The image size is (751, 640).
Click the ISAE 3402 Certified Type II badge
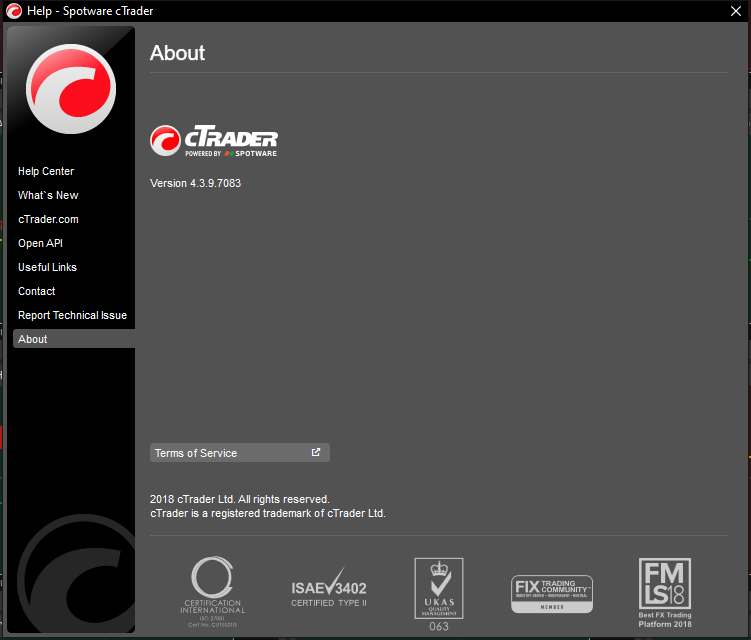click(x=329, y=588)
